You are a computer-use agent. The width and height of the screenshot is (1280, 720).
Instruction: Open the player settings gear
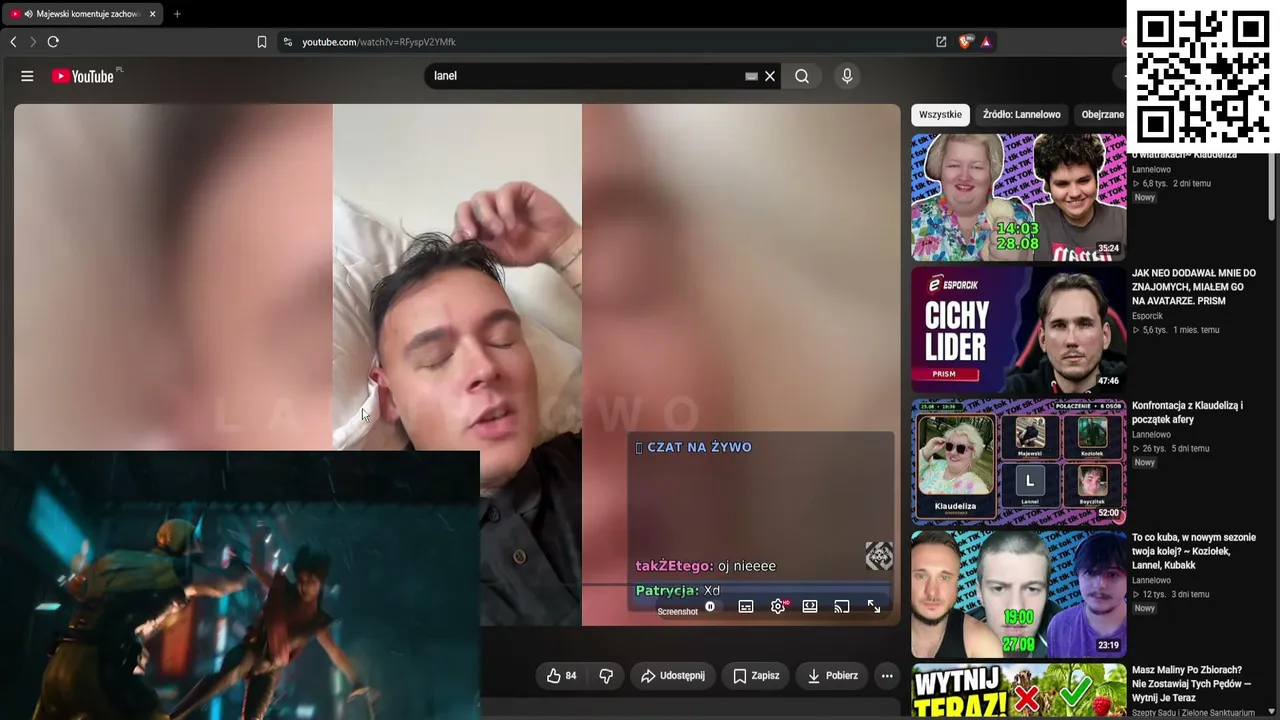pos(778,607)
